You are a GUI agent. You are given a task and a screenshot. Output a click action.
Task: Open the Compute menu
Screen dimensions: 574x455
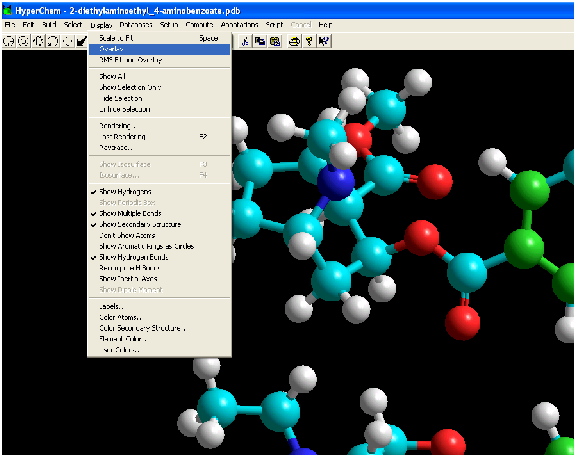coord(199,25)
